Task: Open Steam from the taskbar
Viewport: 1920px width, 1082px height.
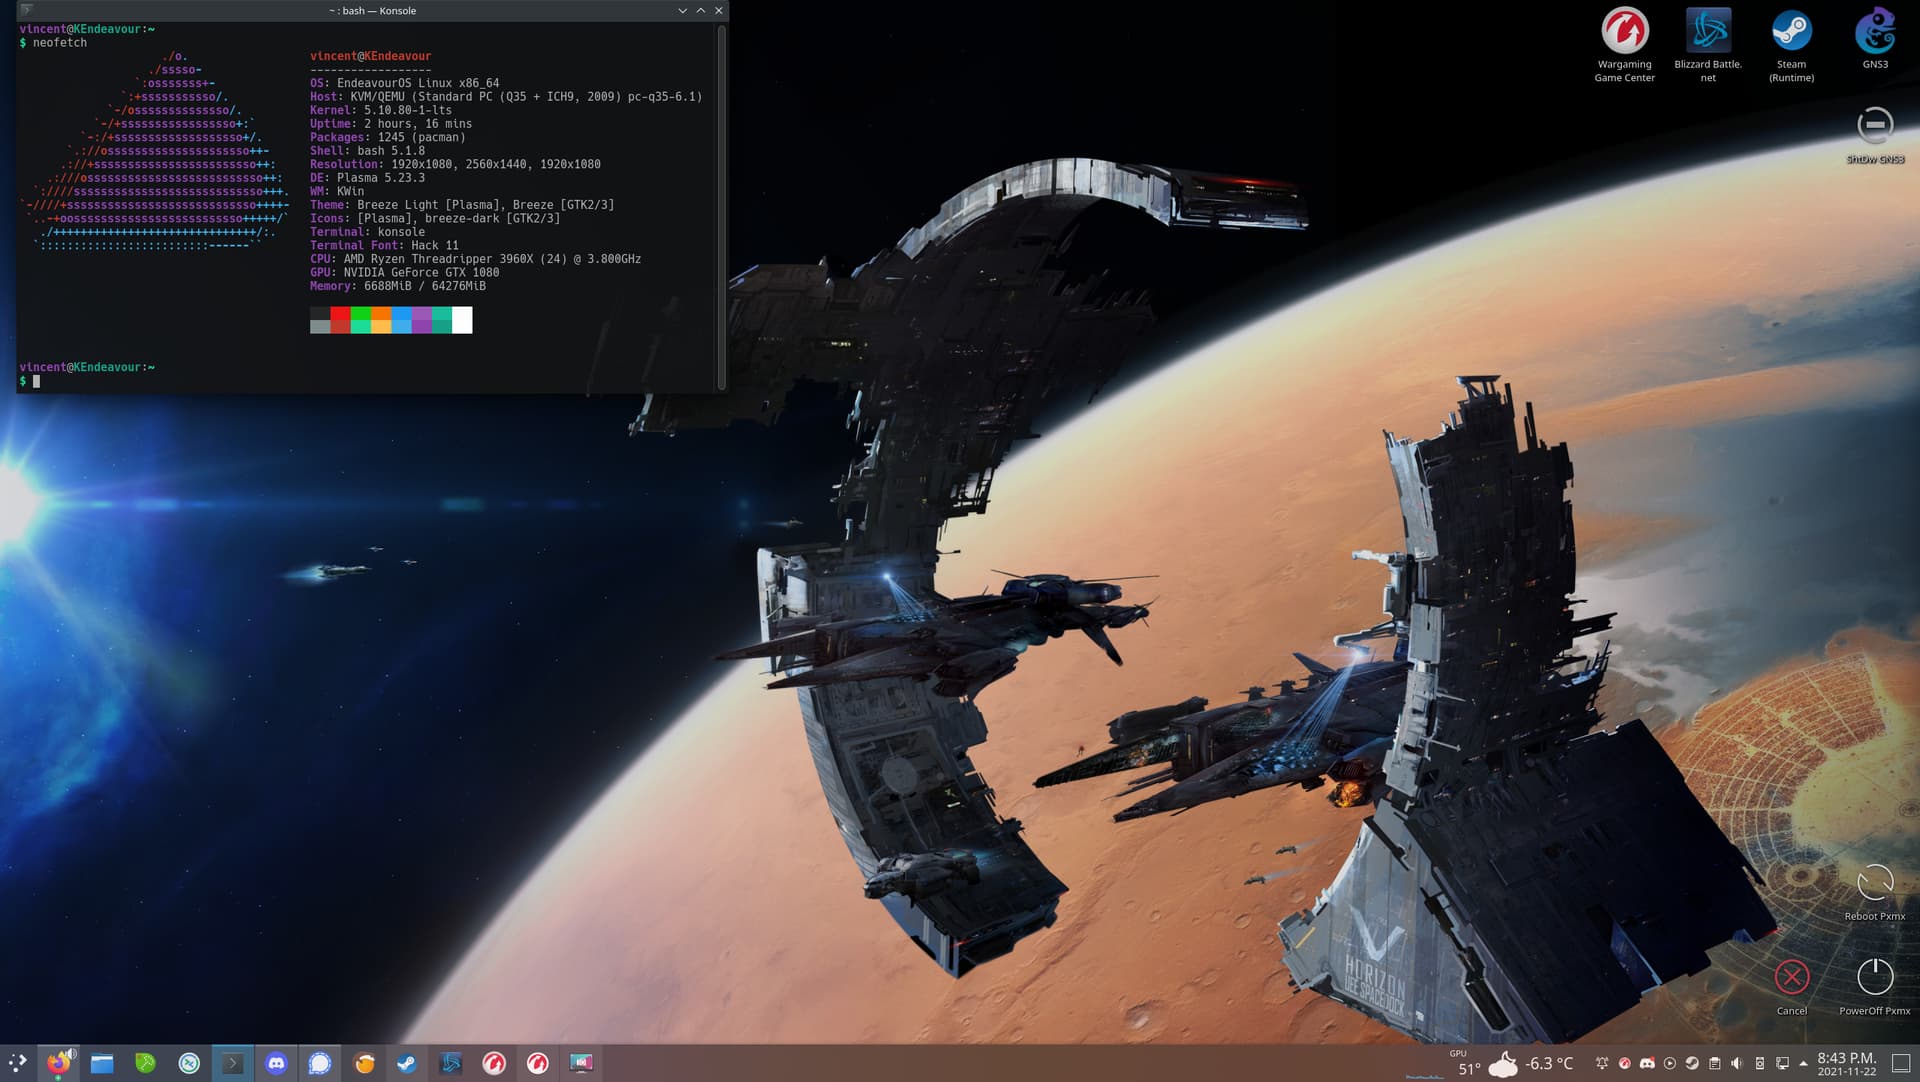Action: coord(407,1063)
